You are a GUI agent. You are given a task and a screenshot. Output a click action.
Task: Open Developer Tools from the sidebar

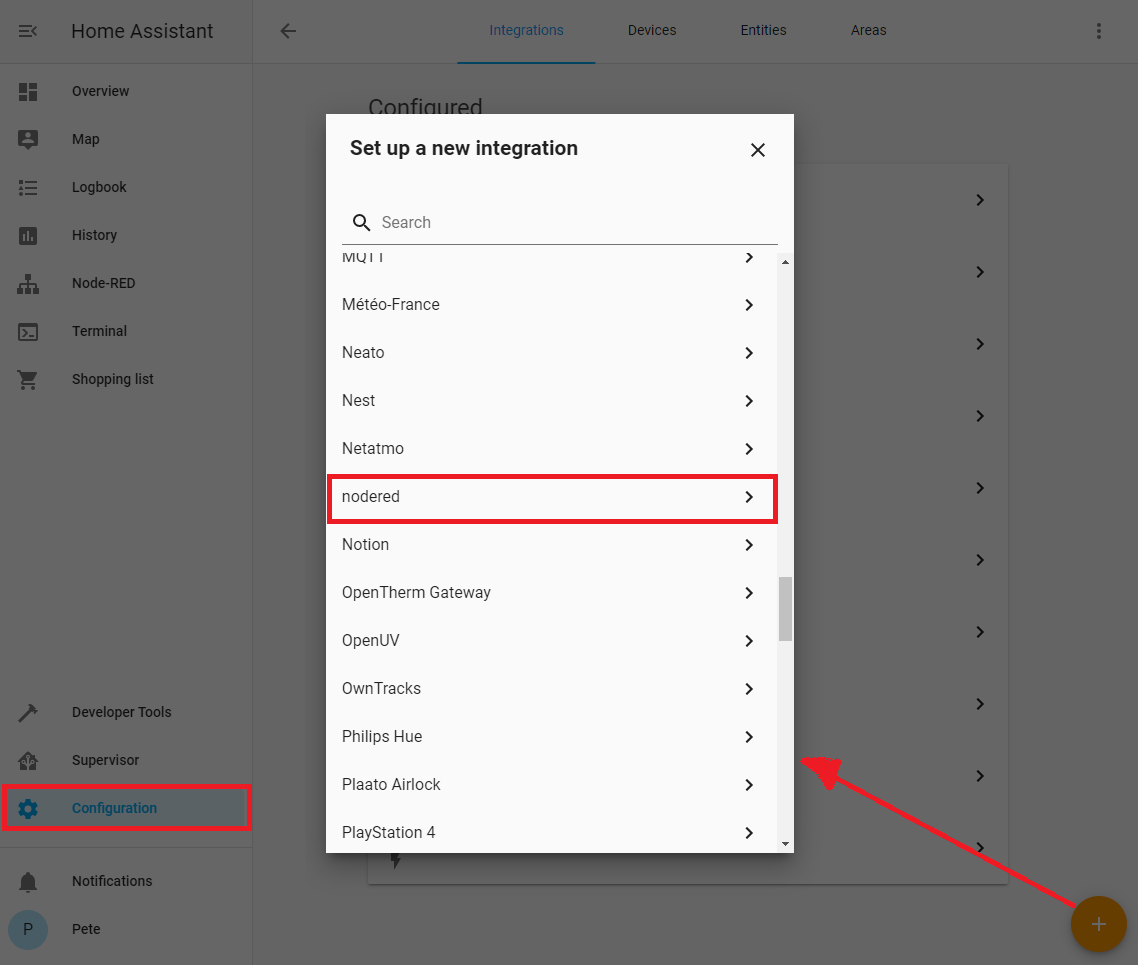(126, 713)
